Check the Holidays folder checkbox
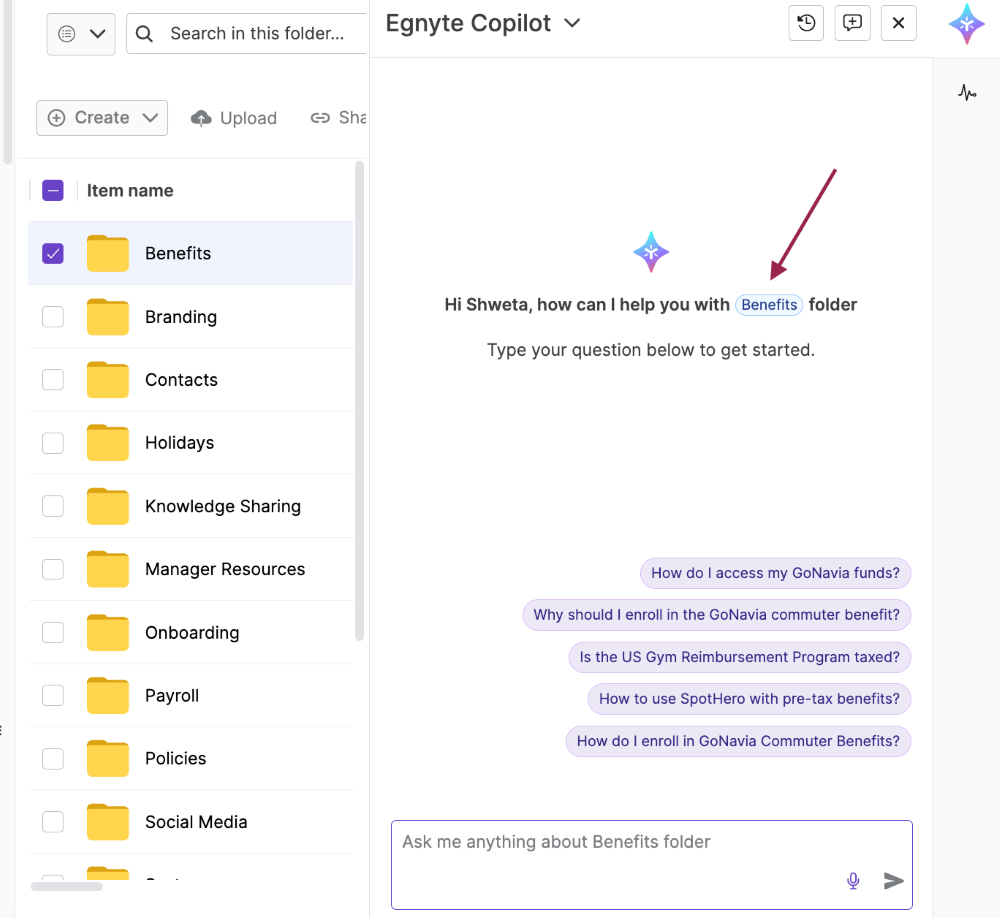Screen dimensions: 1000x918 (x=53, y=443)
